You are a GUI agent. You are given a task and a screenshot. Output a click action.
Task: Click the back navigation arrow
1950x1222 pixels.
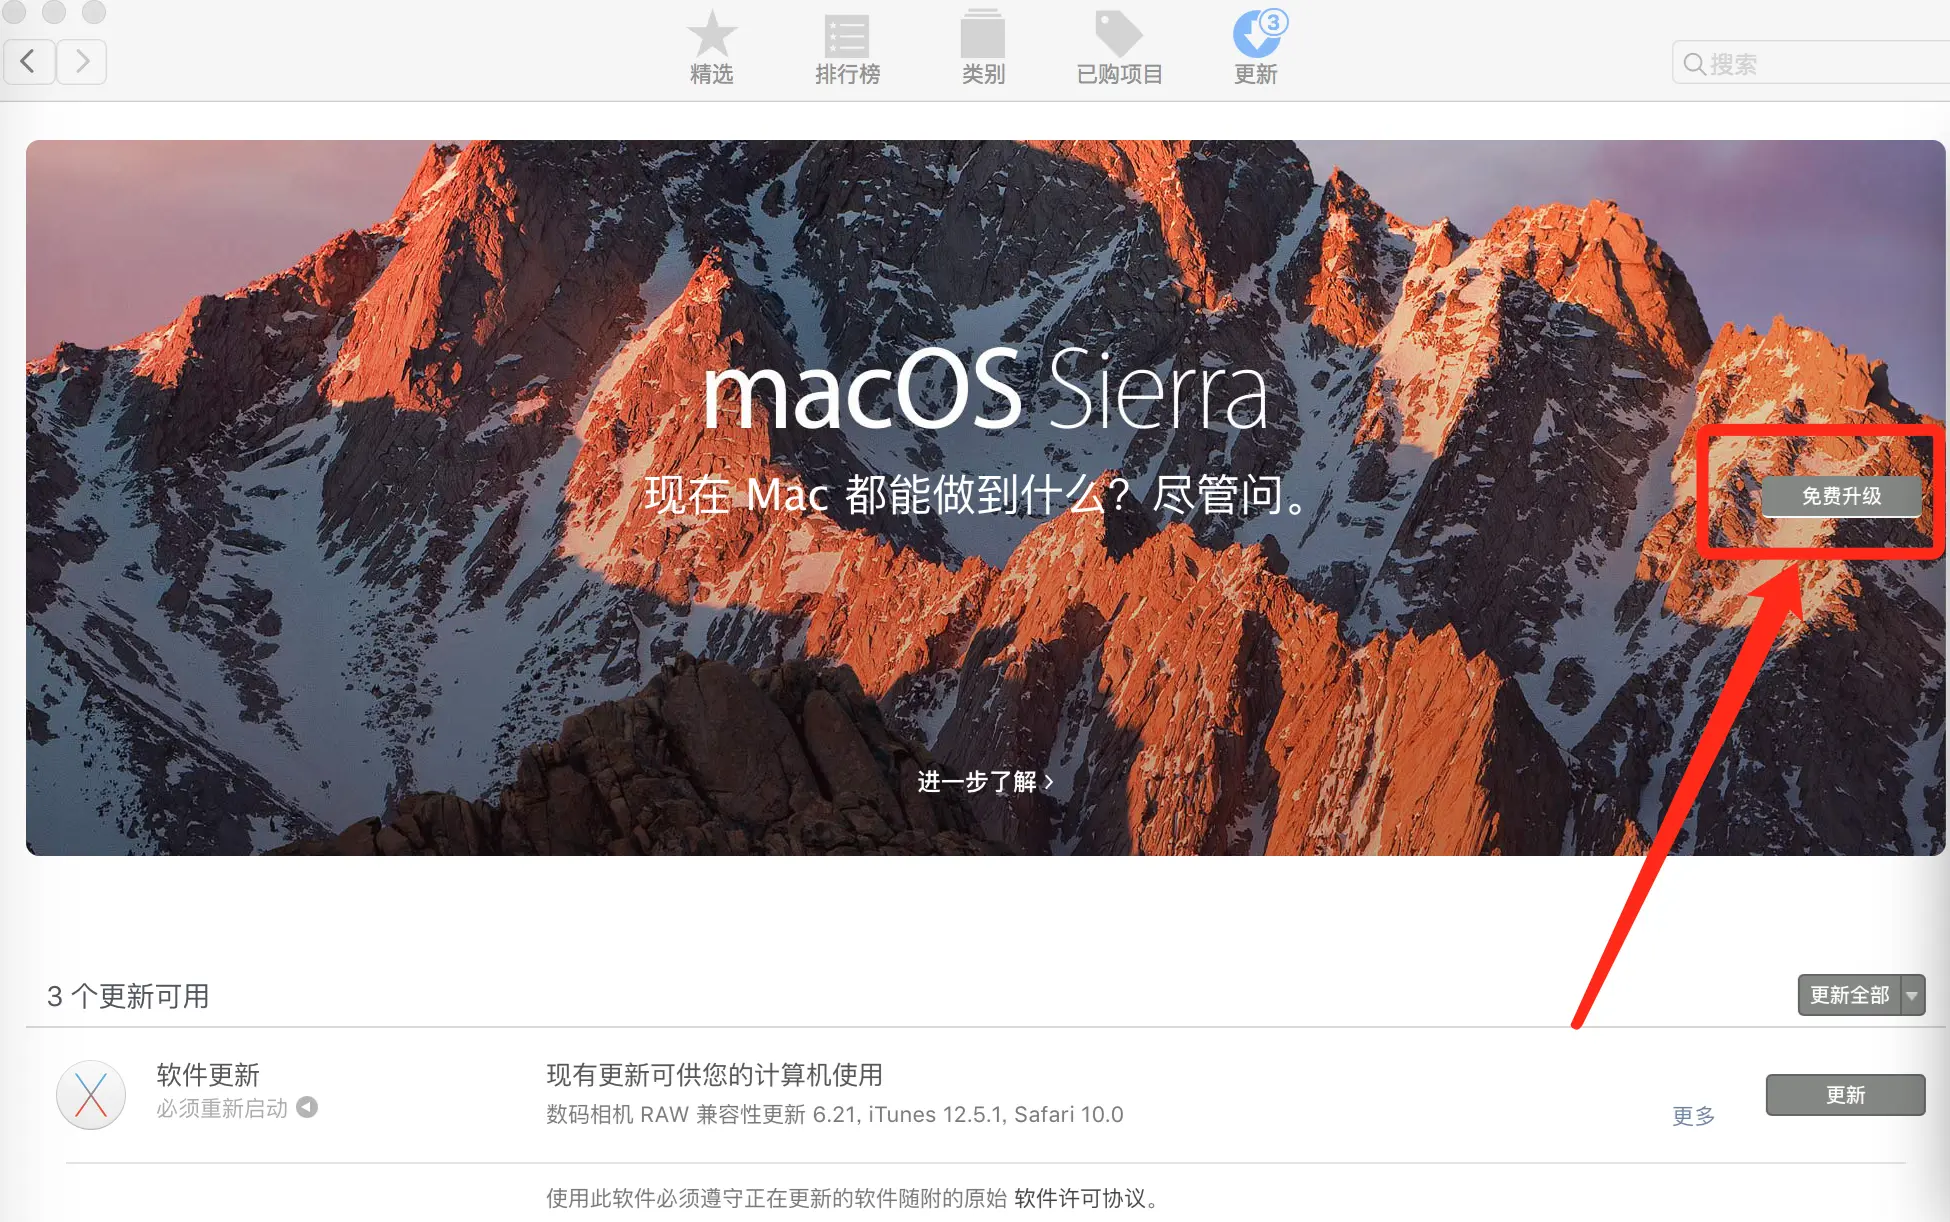[x=29, y=62]
